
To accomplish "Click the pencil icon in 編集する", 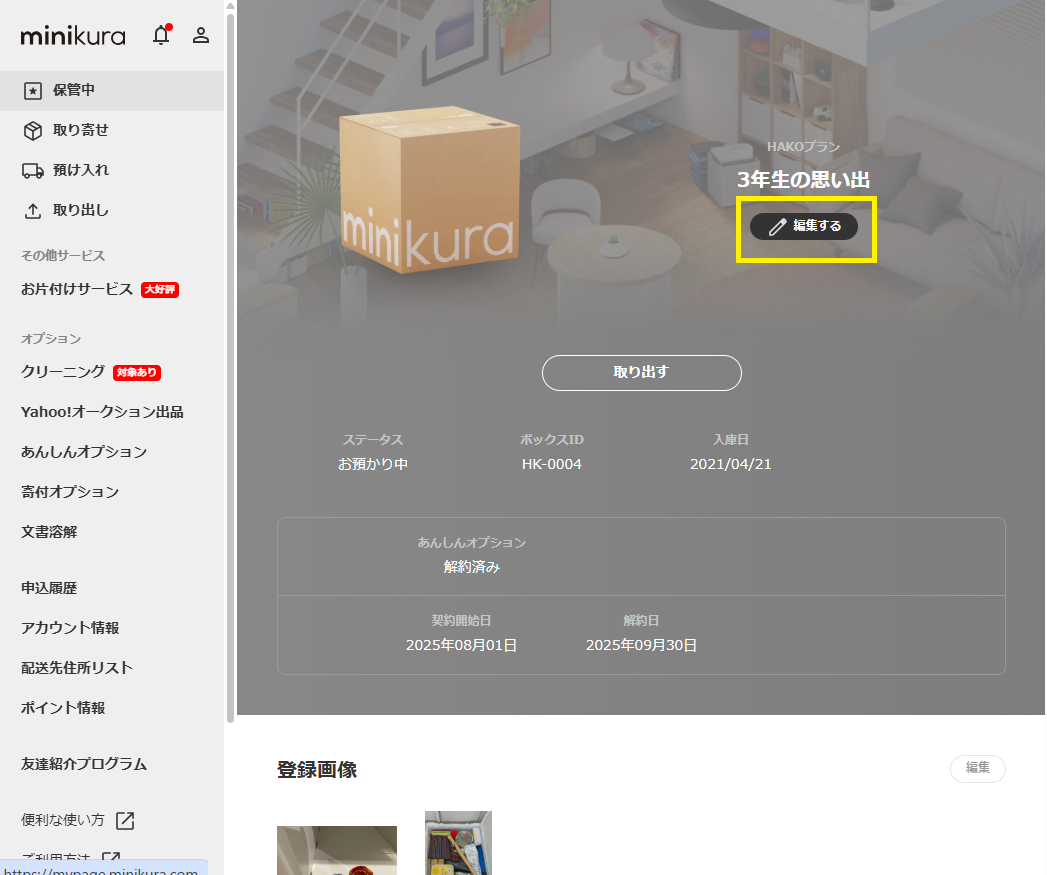I will click(x=777, y=226).
